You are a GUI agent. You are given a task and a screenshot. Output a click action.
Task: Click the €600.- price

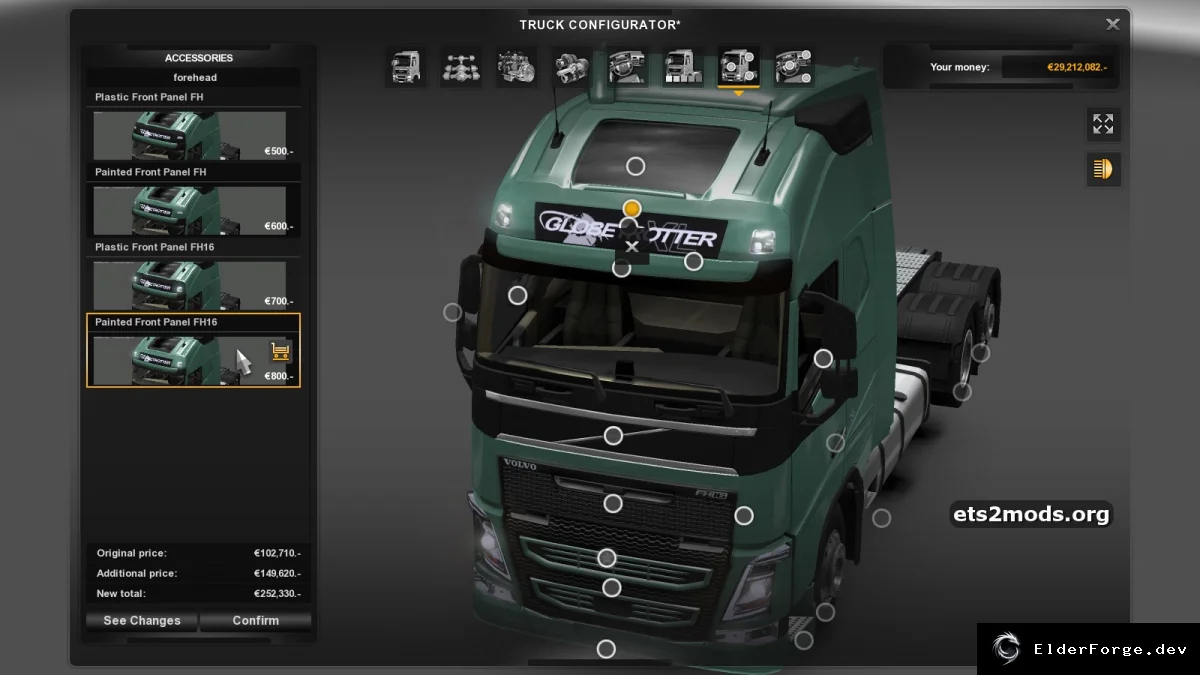pos(279,227)
